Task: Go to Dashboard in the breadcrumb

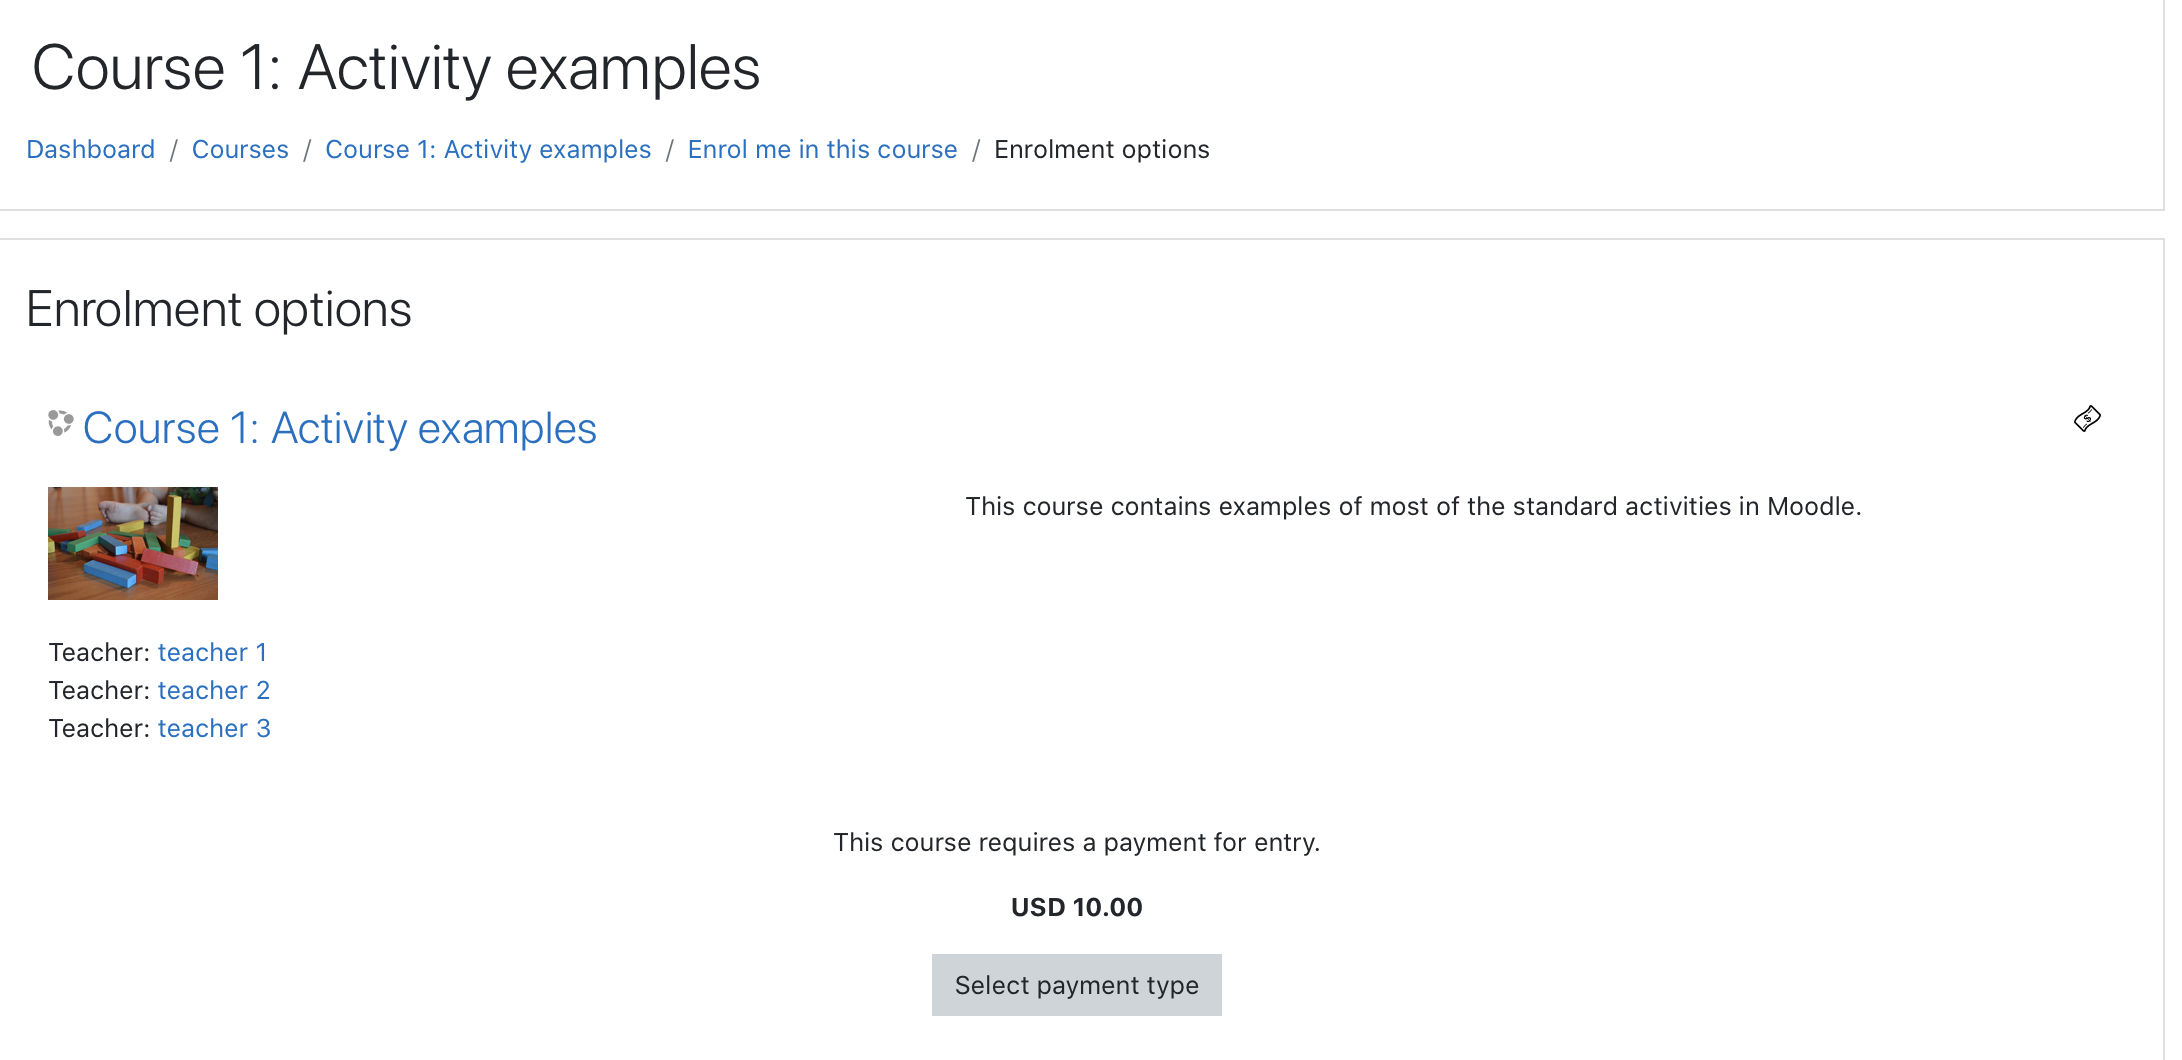Action: pos(91,149)
